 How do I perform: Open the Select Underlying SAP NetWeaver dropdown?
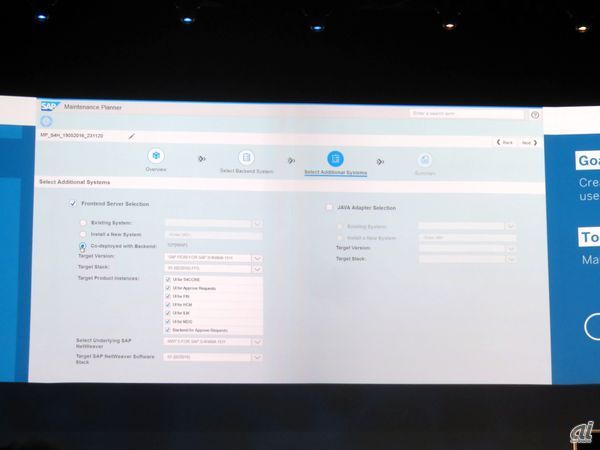pyautogui.click(x=257, y=341)
